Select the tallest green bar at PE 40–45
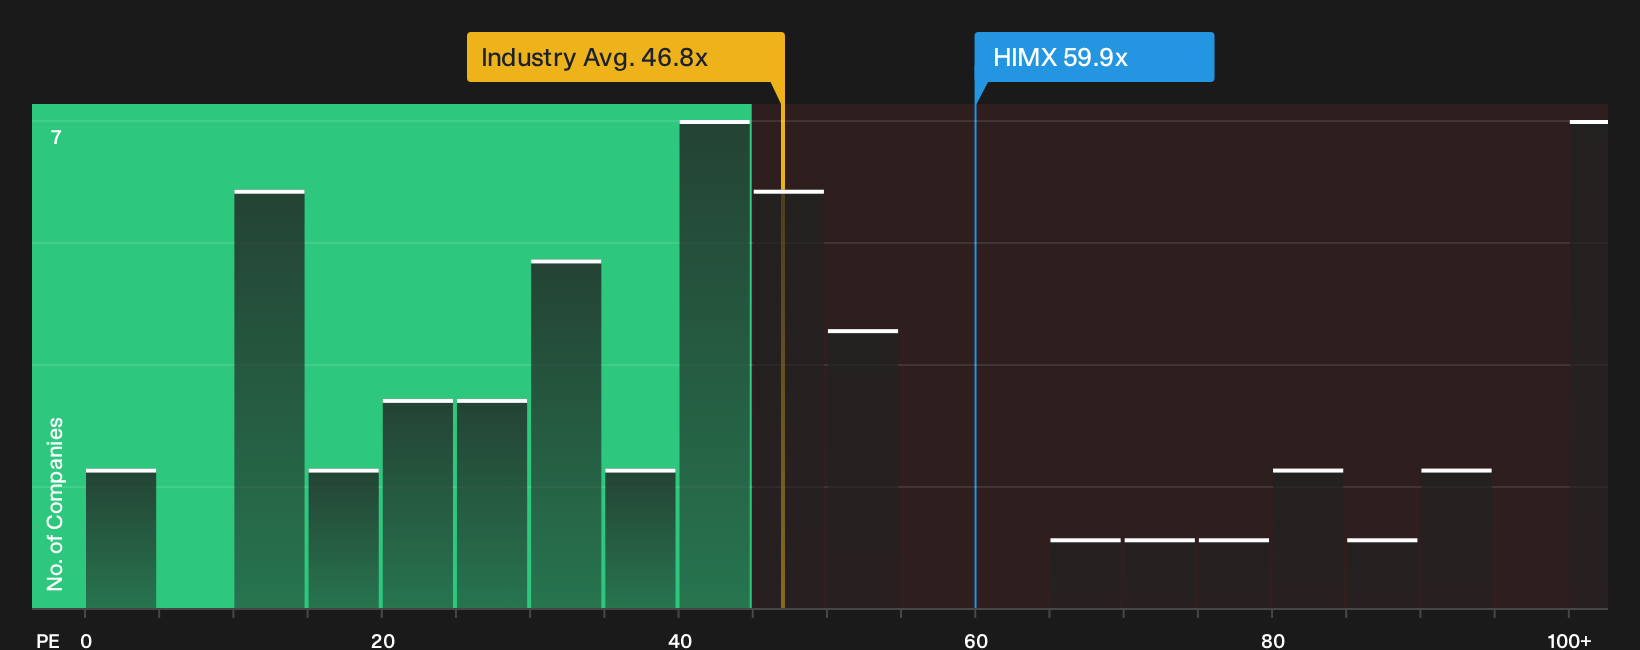Screen dimensions: 1640x650 point(714,364)
